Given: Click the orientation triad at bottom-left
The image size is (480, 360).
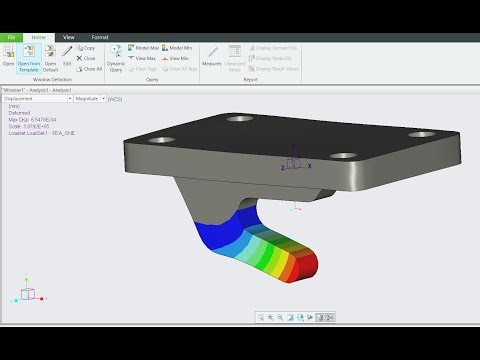Looking at the screenshot, I should click(x=28, y=290).
